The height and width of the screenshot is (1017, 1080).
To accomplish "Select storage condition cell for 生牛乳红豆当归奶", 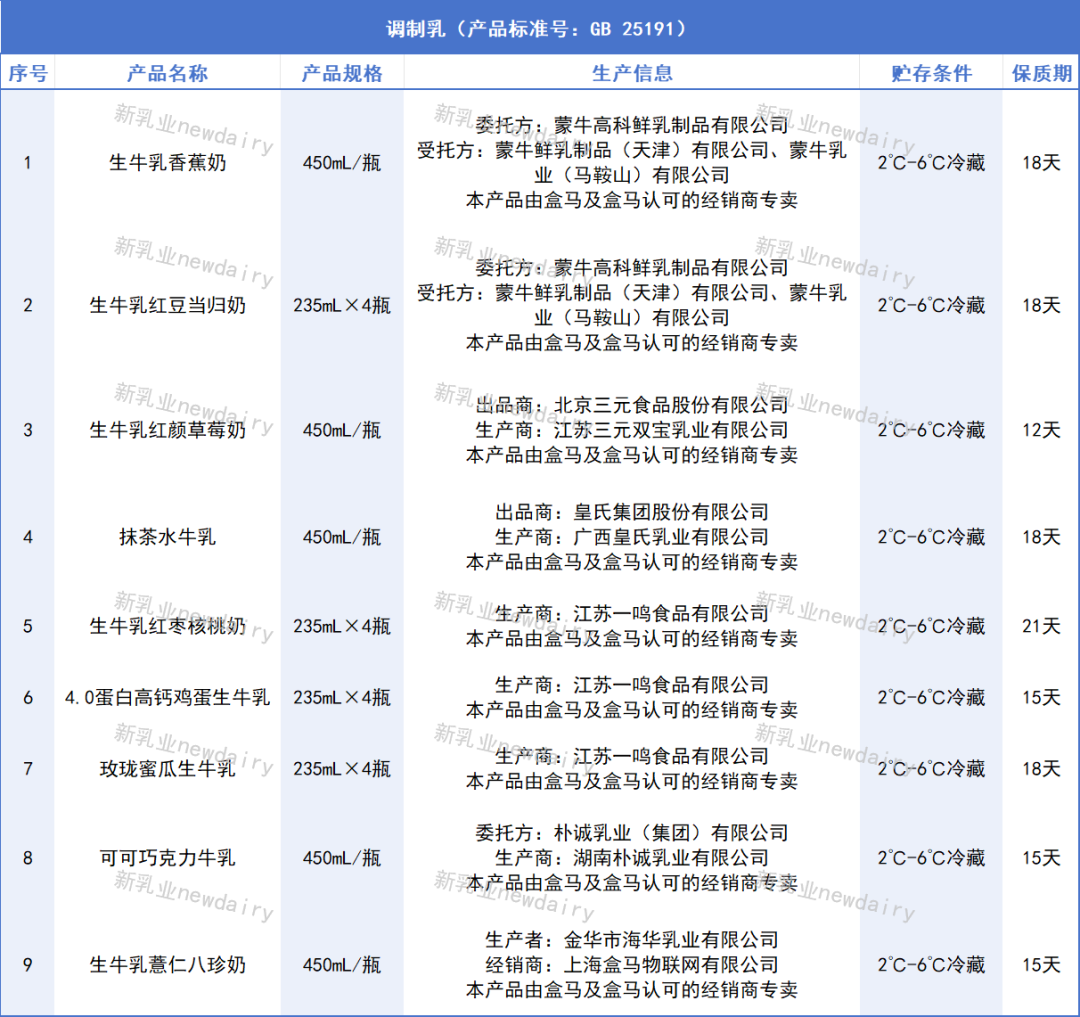I will (931, 305).
